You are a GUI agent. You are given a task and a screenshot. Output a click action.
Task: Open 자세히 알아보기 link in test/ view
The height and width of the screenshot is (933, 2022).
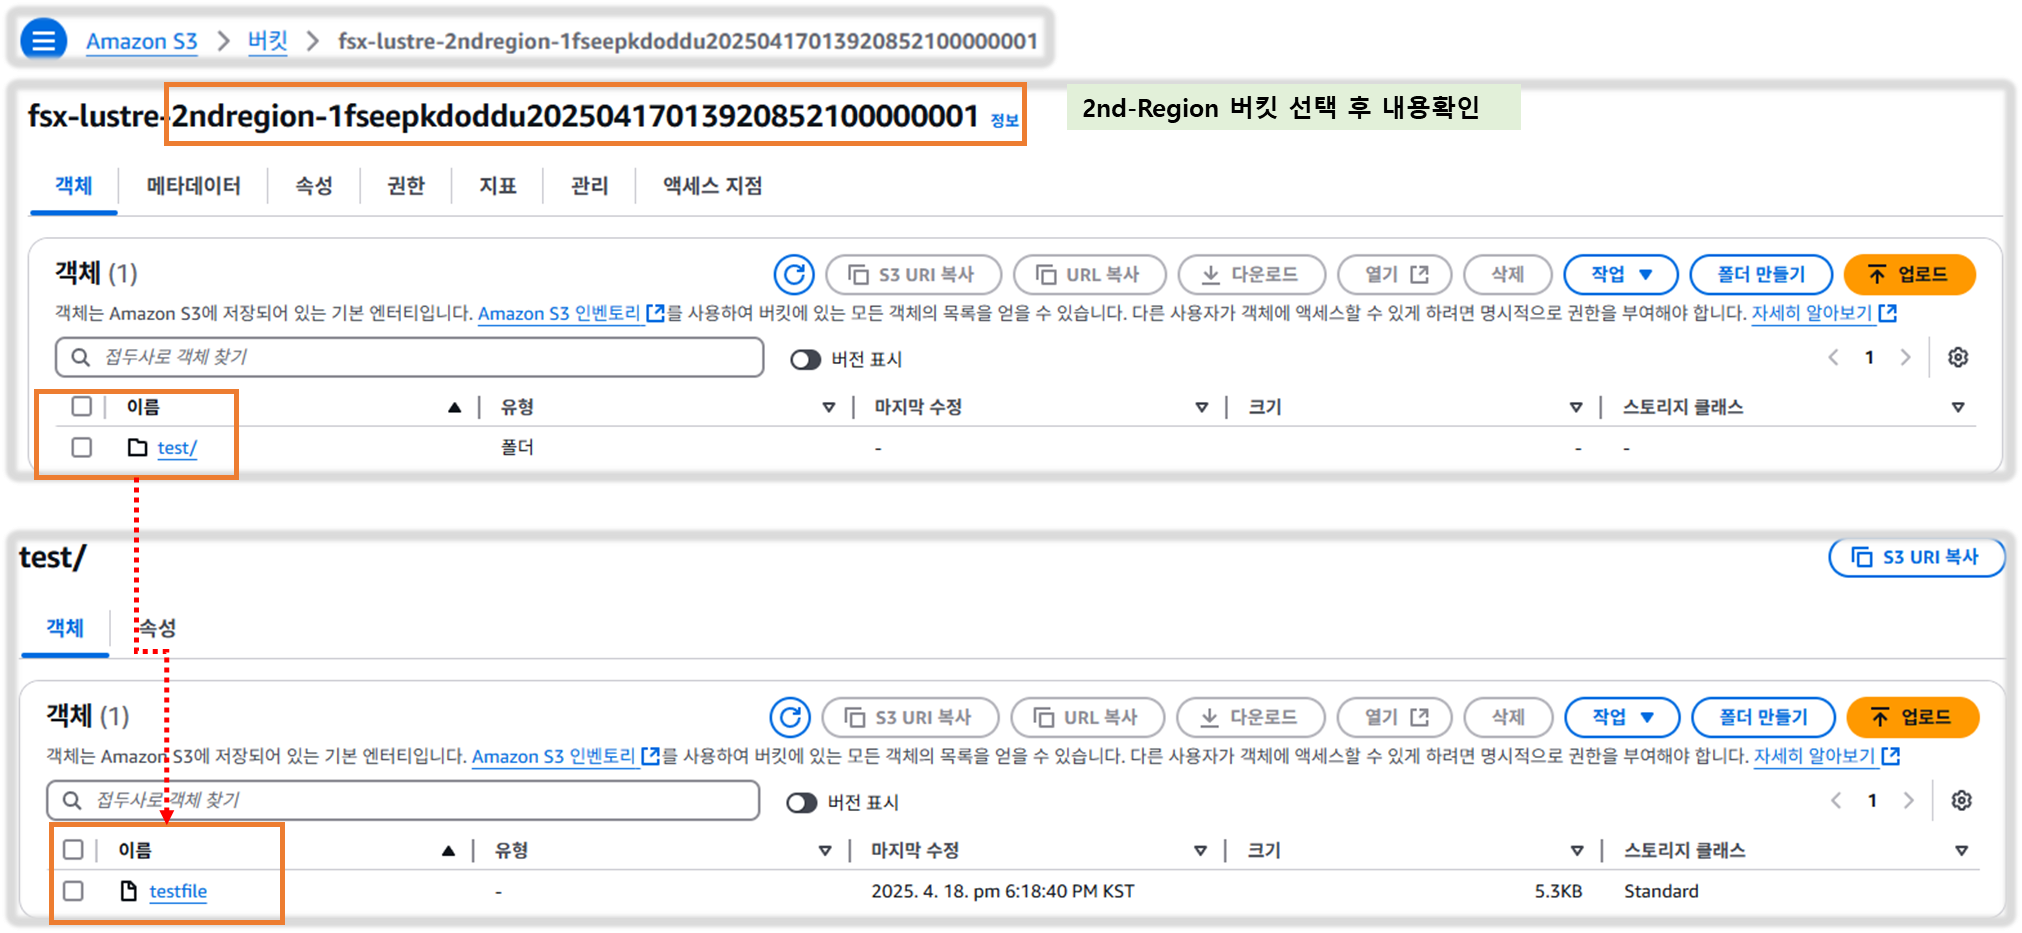(x=1826, y=756)
